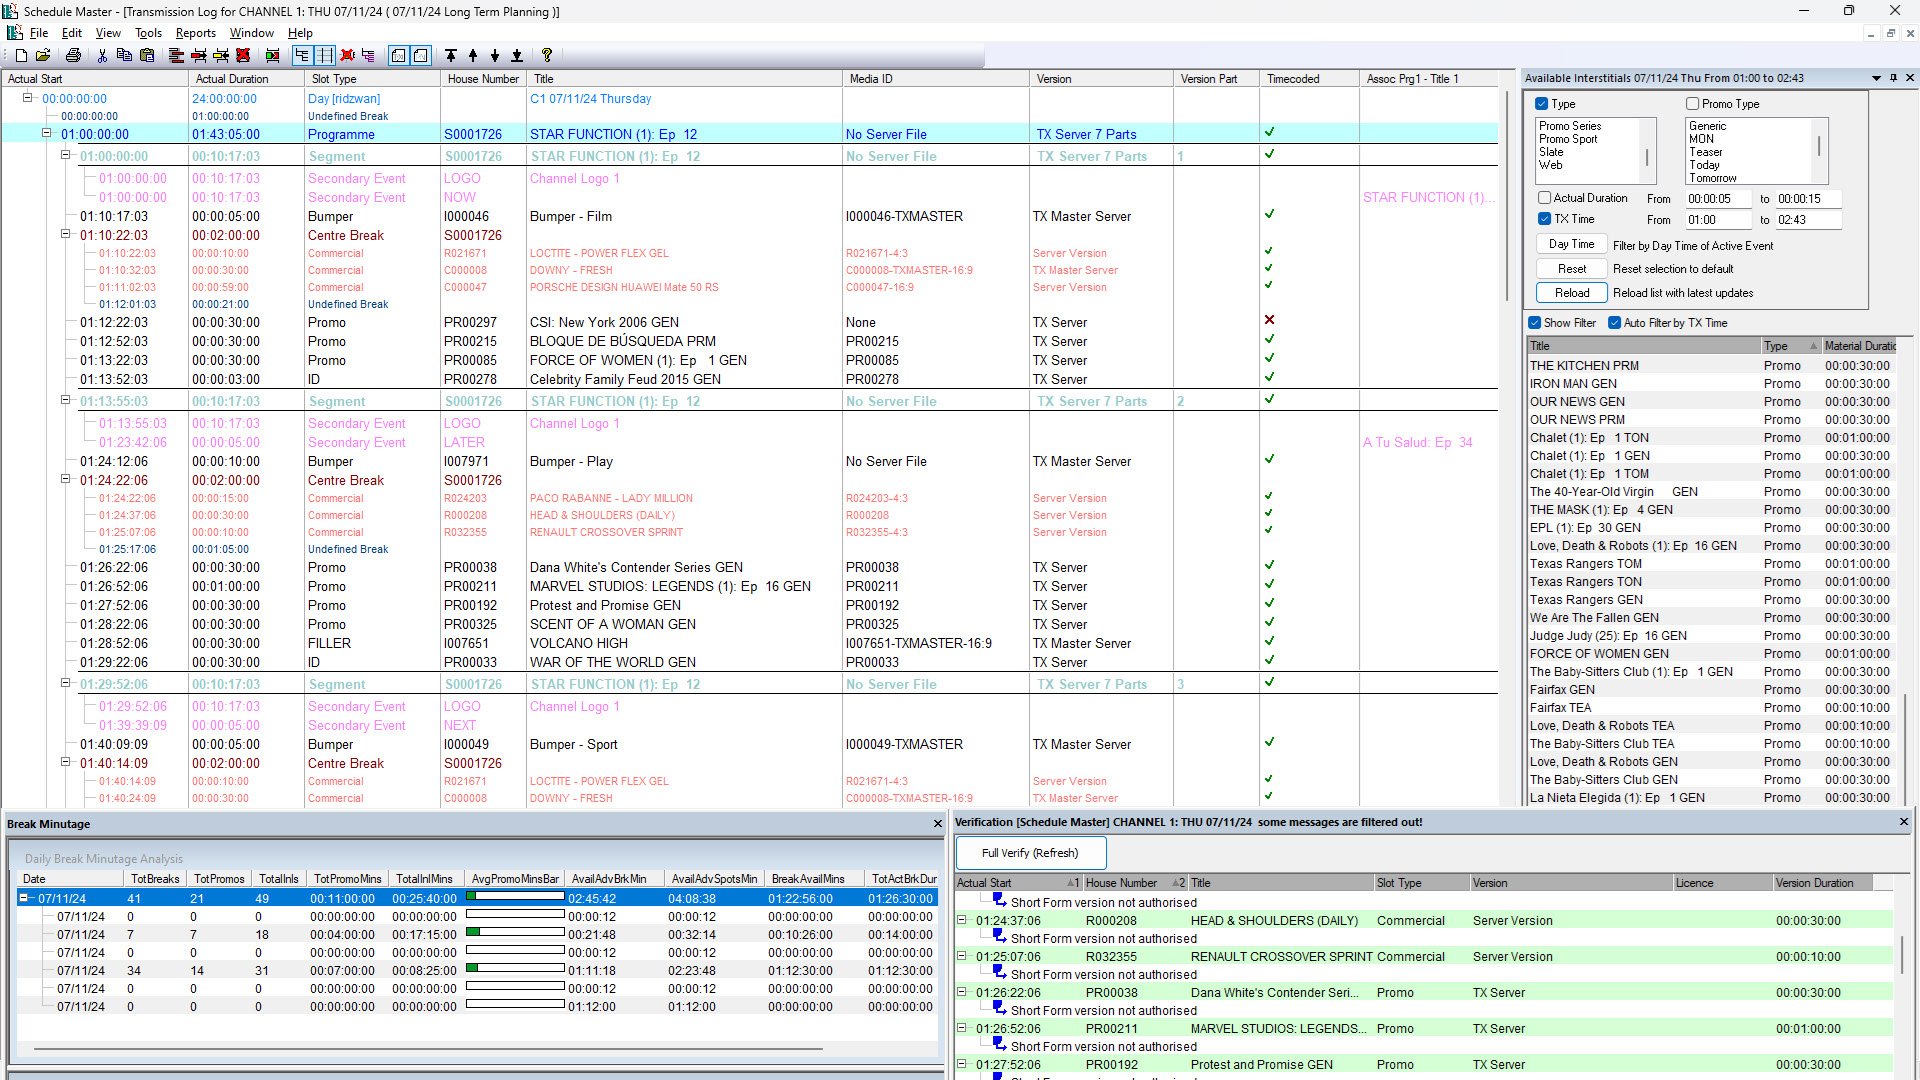Toggle the grid lines toolbar icon

(324, 56)
